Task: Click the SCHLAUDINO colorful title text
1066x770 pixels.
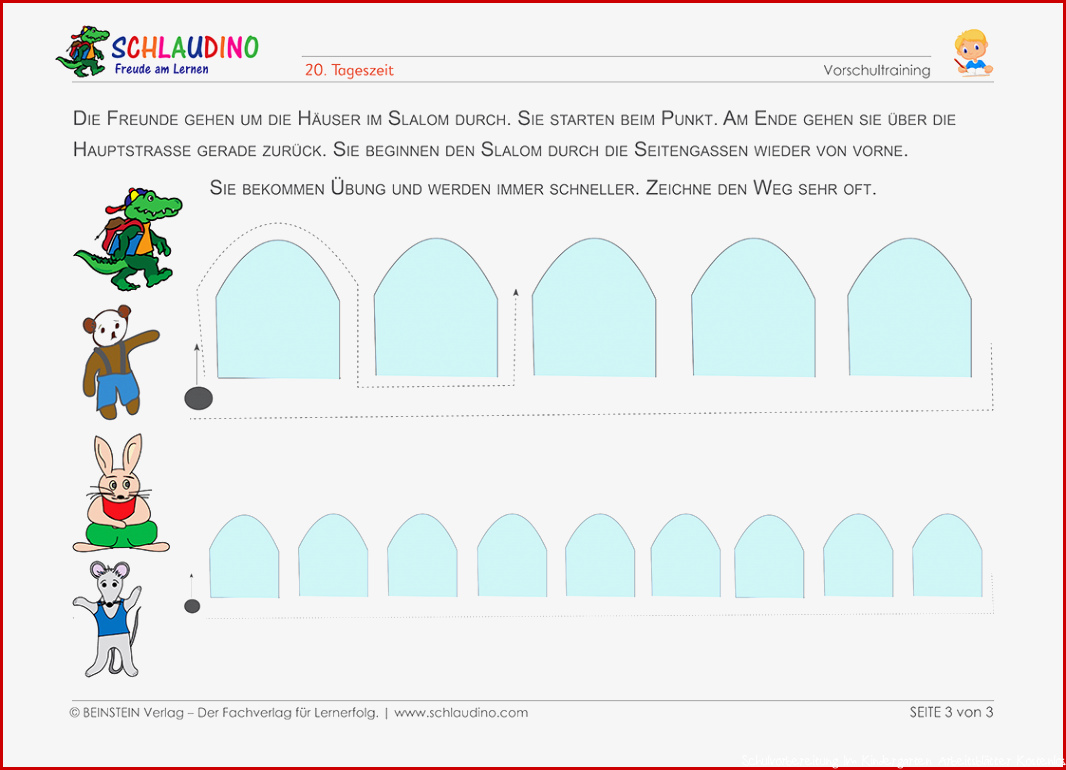Action: pyautogui.click(x=185, y=48)
